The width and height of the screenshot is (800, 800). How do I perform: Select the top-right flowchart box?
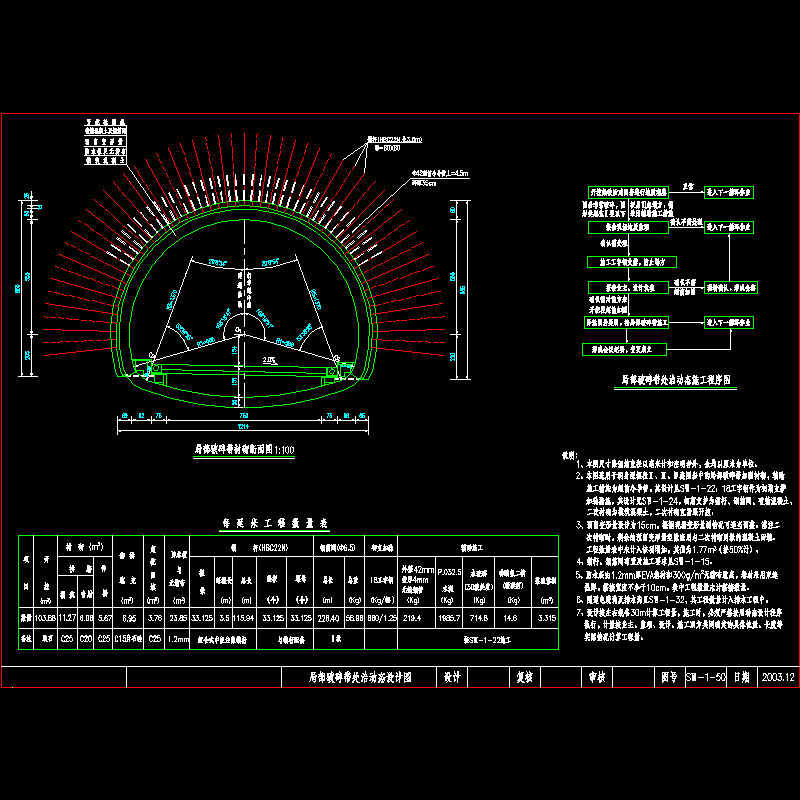pyautogui.click(x=730, y=190)
